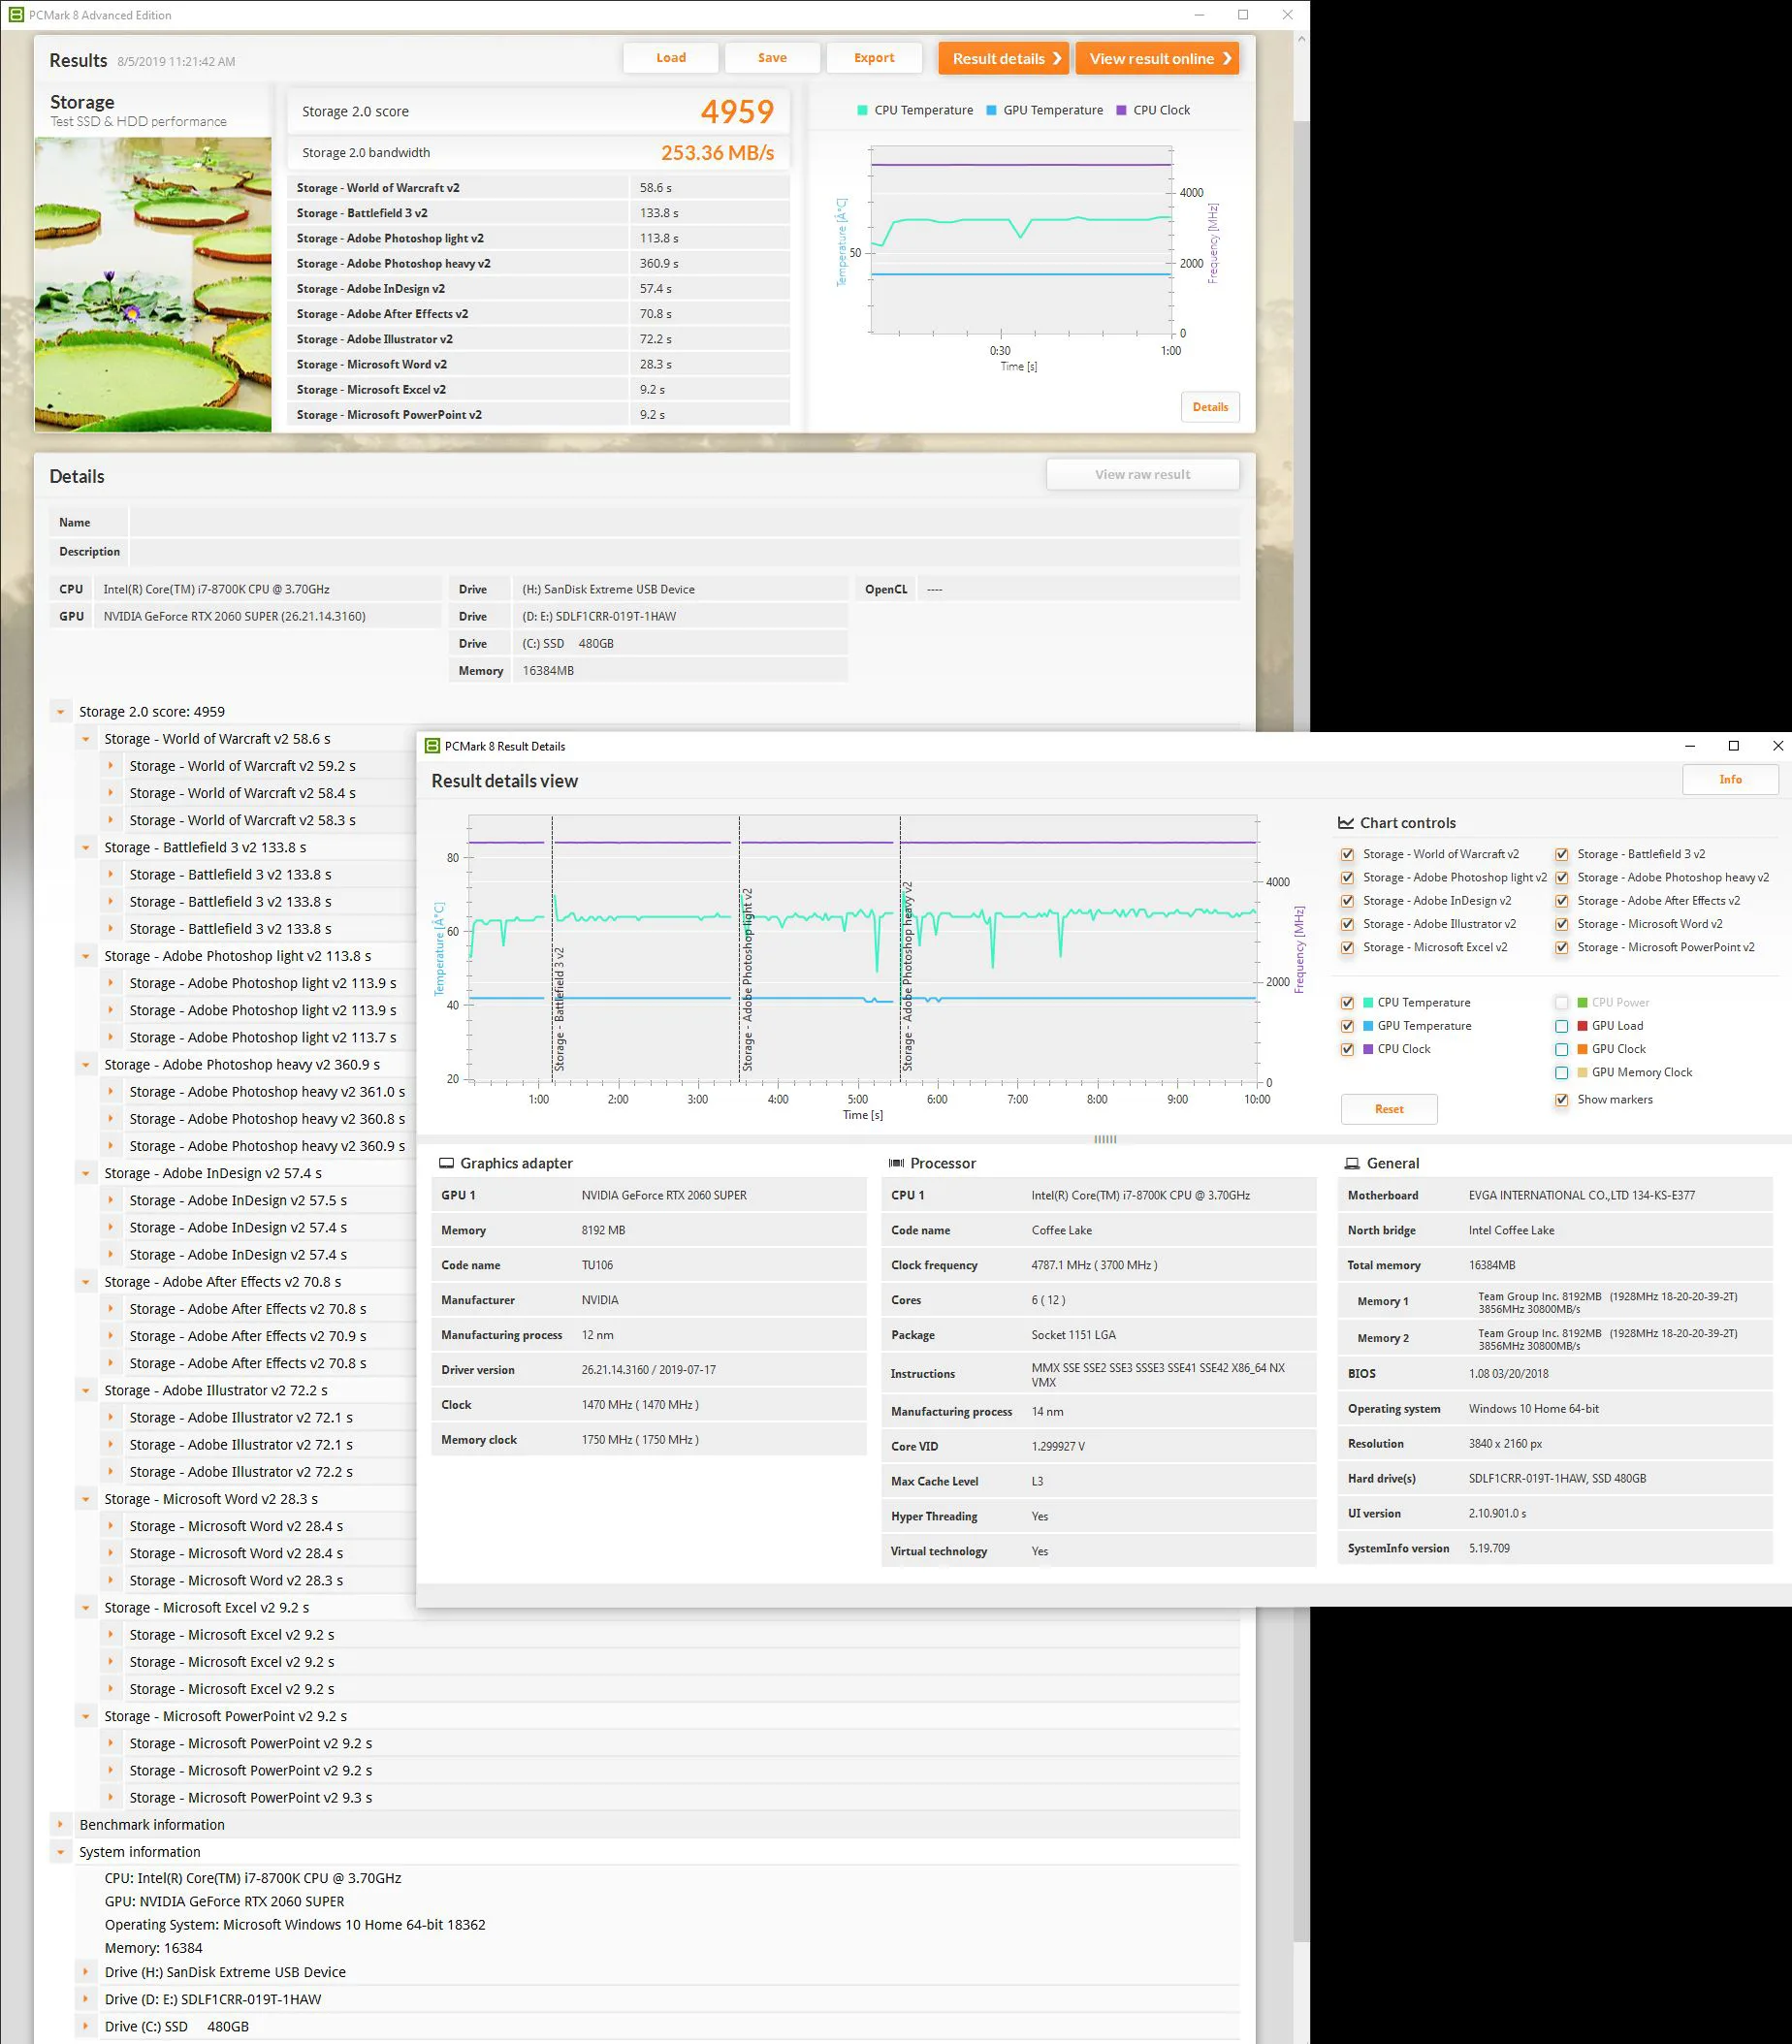Select Storage - Adobe Illustrator v2 result row
The width and height of the screenshot is (1792, 2044).
tap(538, 339)
